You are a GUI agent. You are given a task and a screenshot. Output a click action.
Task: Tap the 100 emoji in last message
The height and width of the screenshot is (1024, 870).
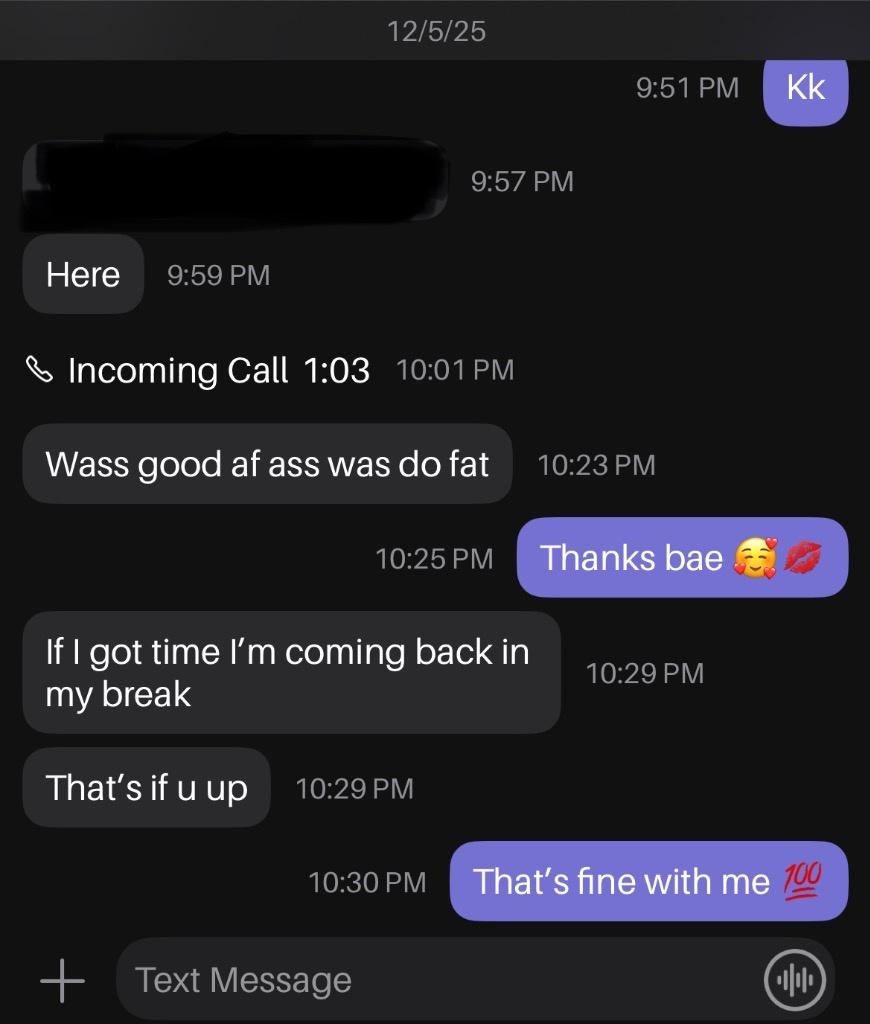[803, 880]
